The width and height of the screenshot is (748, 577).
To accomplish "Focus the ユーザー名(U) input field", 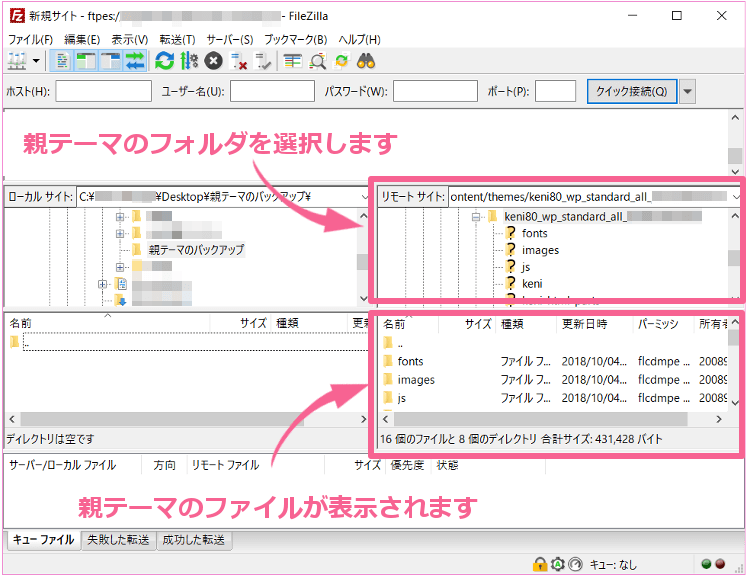I will 272,91.
